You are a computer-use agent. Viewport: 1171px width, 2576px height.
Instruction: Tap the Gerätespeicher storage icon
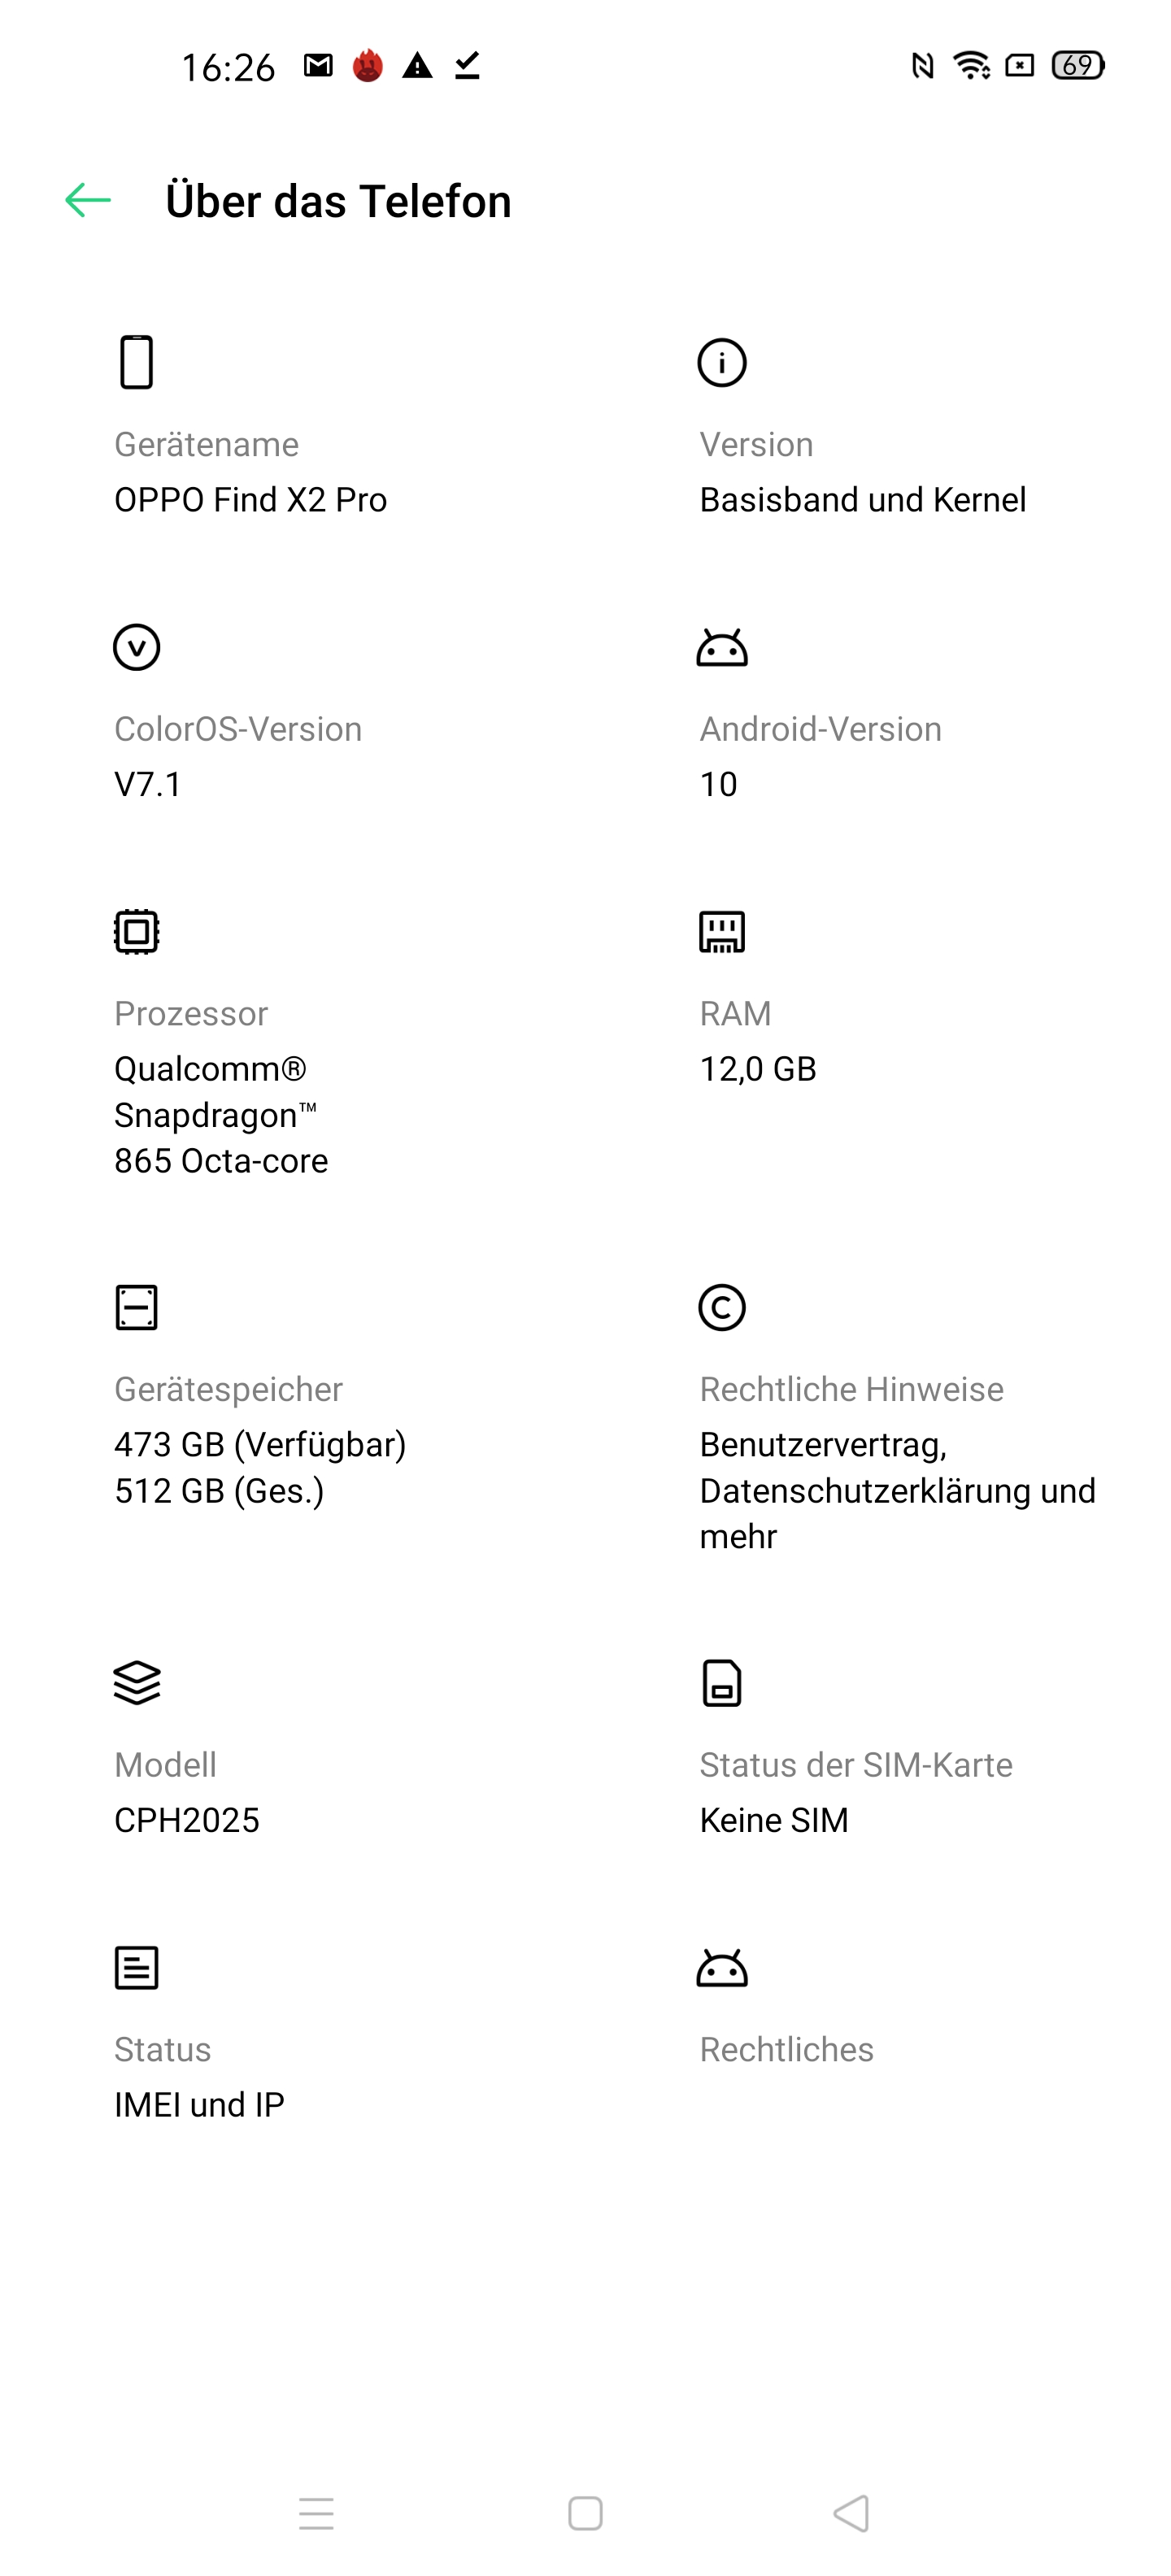136,1307
